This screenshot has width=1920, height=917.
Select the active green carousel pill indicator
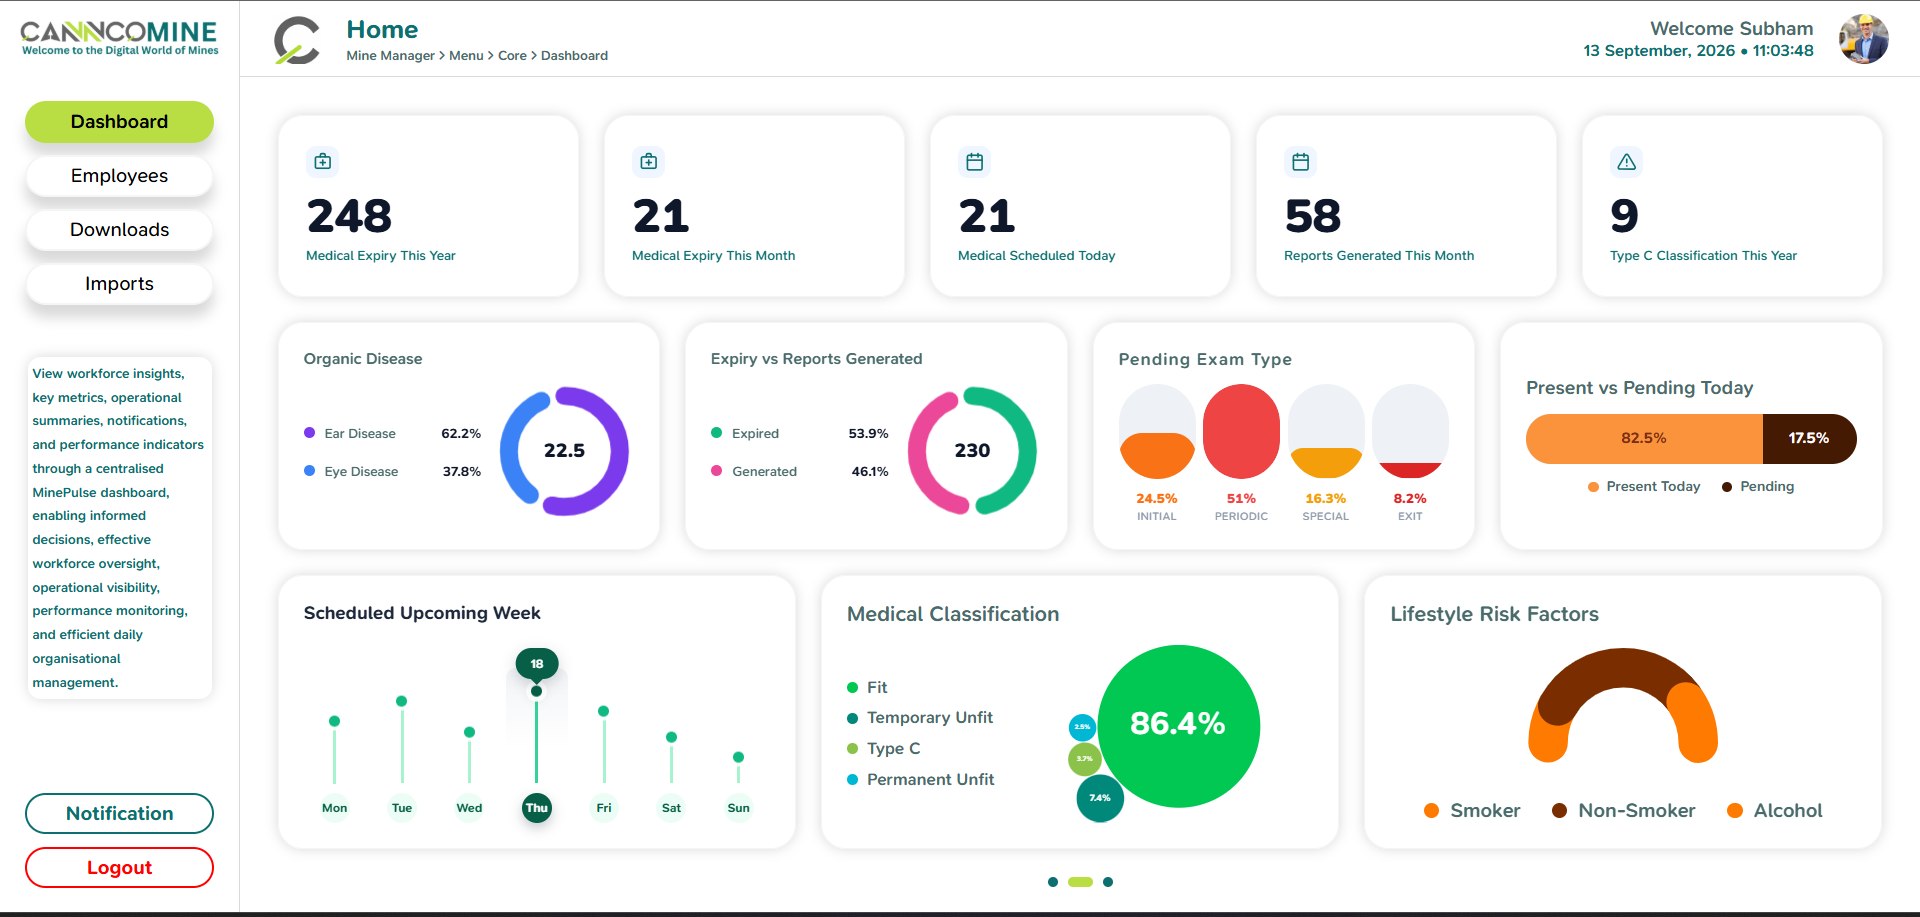pos(1080,882)
